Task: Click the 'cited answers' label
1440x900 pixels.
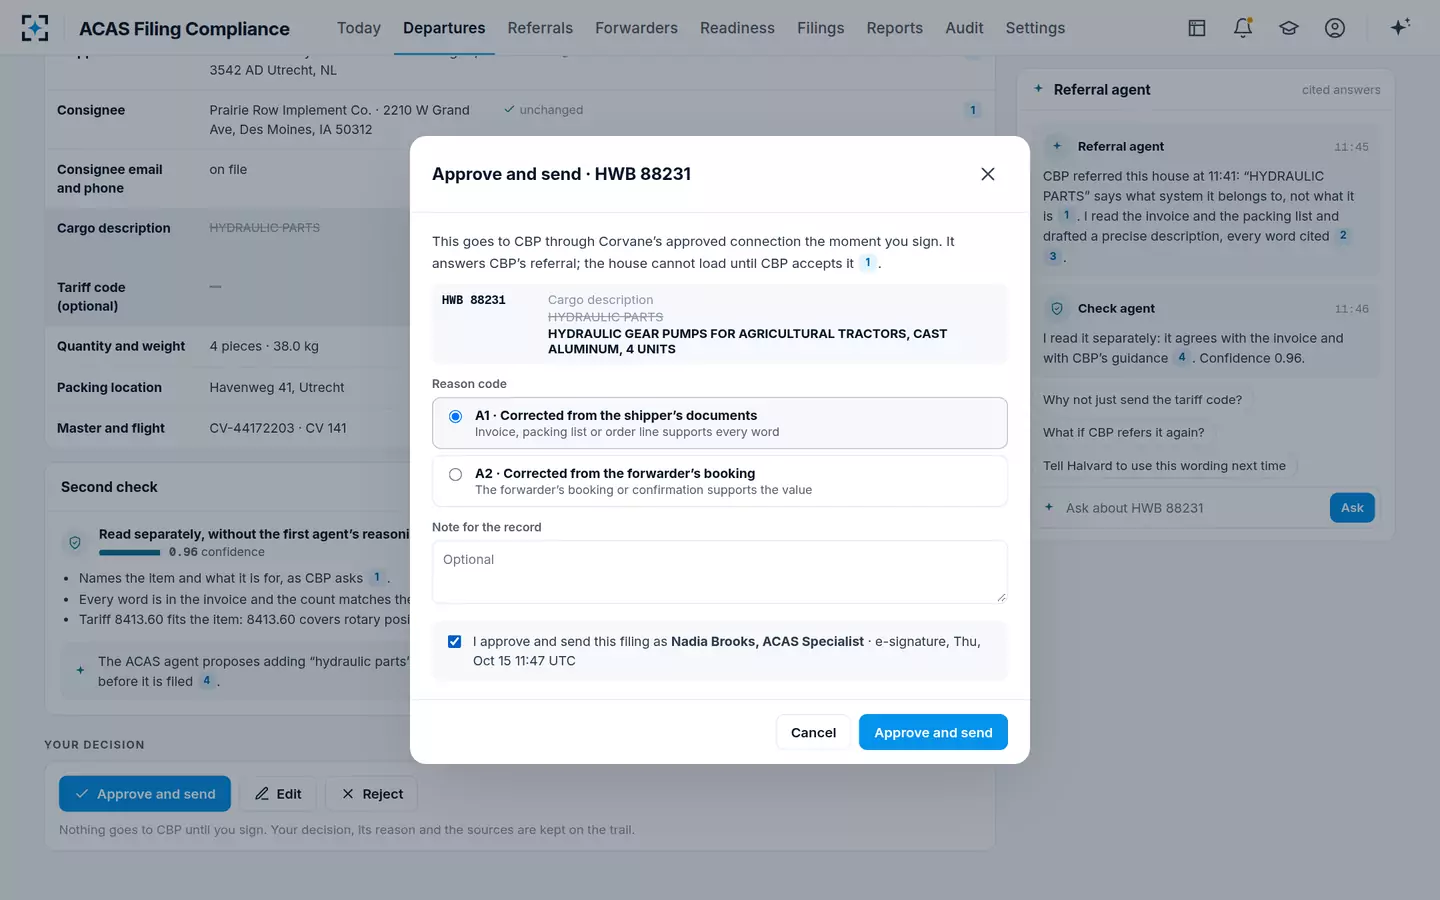Action: [x=1341, y=90]
